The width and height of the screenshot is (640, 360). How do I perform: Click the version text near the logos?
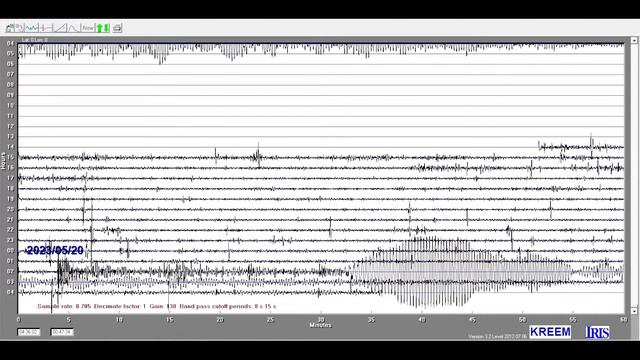498,336
